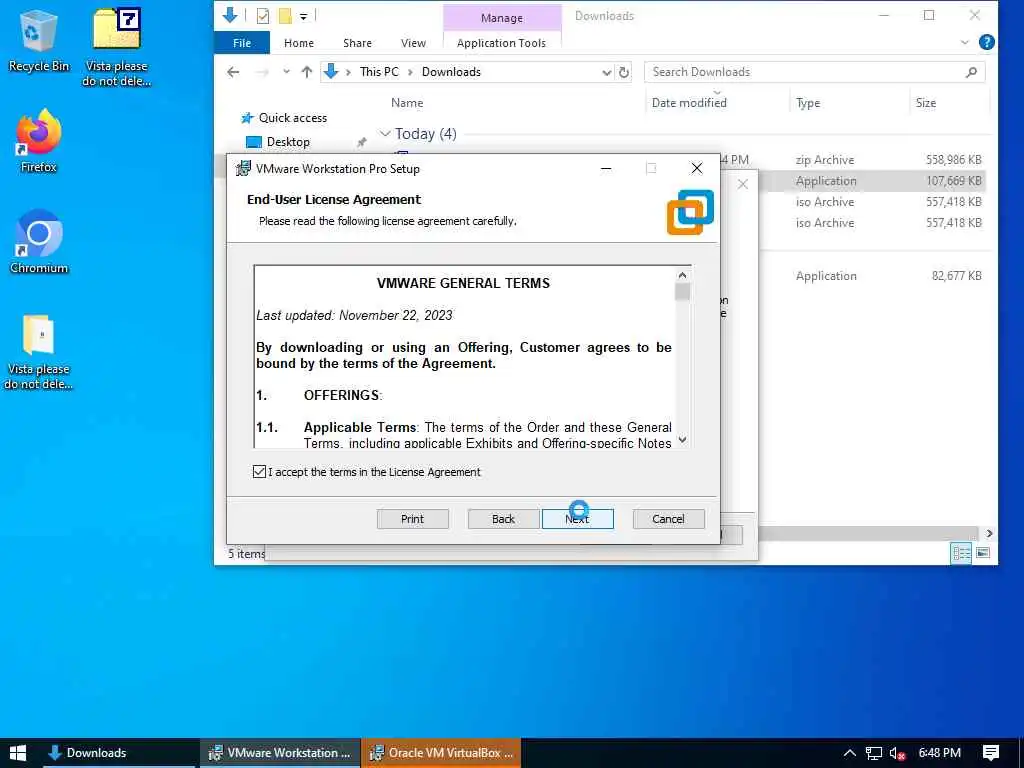Open the Home ribbon tab

tap(298, 43)
